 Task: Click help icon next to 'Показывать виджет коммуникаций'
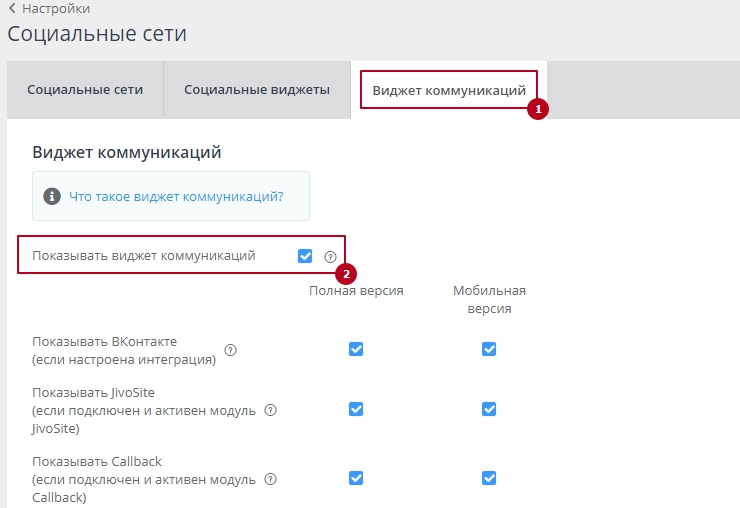pos(330,257)
